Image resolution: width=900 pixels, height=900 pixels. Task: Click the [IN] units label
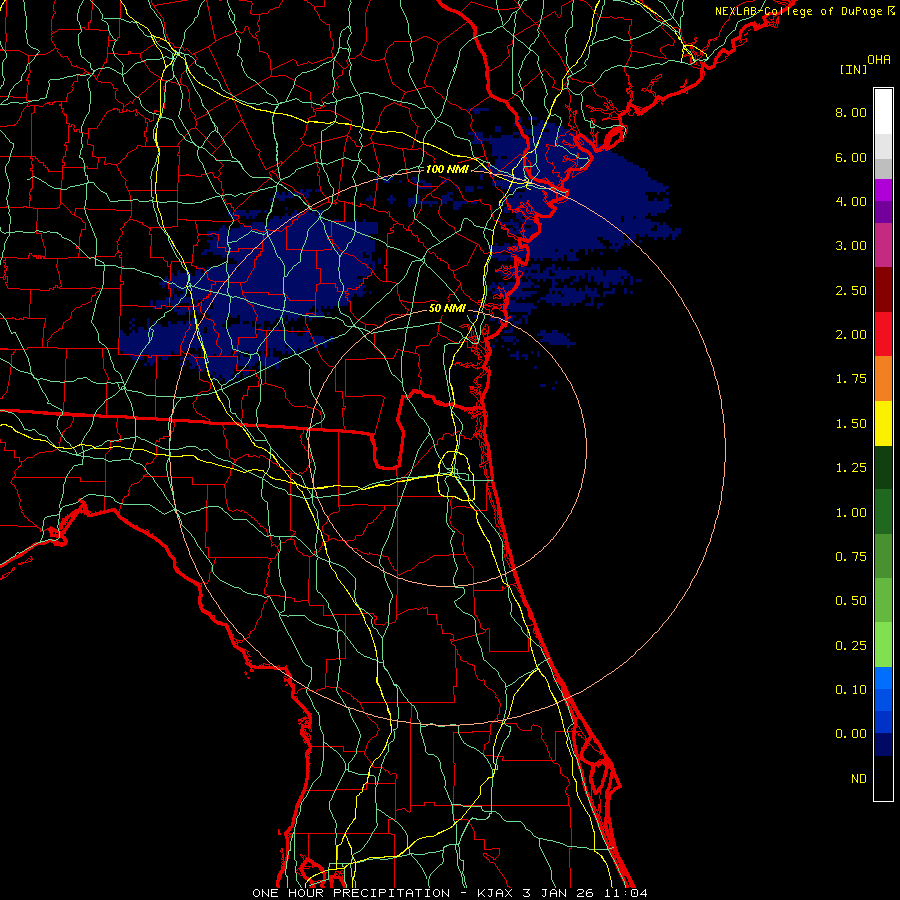pos(853,69)
